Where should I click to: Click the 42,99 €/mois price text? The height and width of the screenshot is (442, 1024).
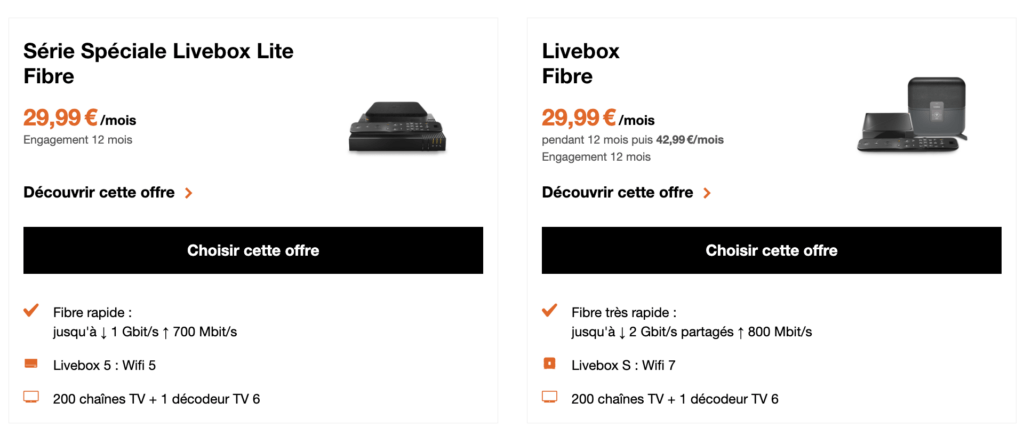(690, 140)
